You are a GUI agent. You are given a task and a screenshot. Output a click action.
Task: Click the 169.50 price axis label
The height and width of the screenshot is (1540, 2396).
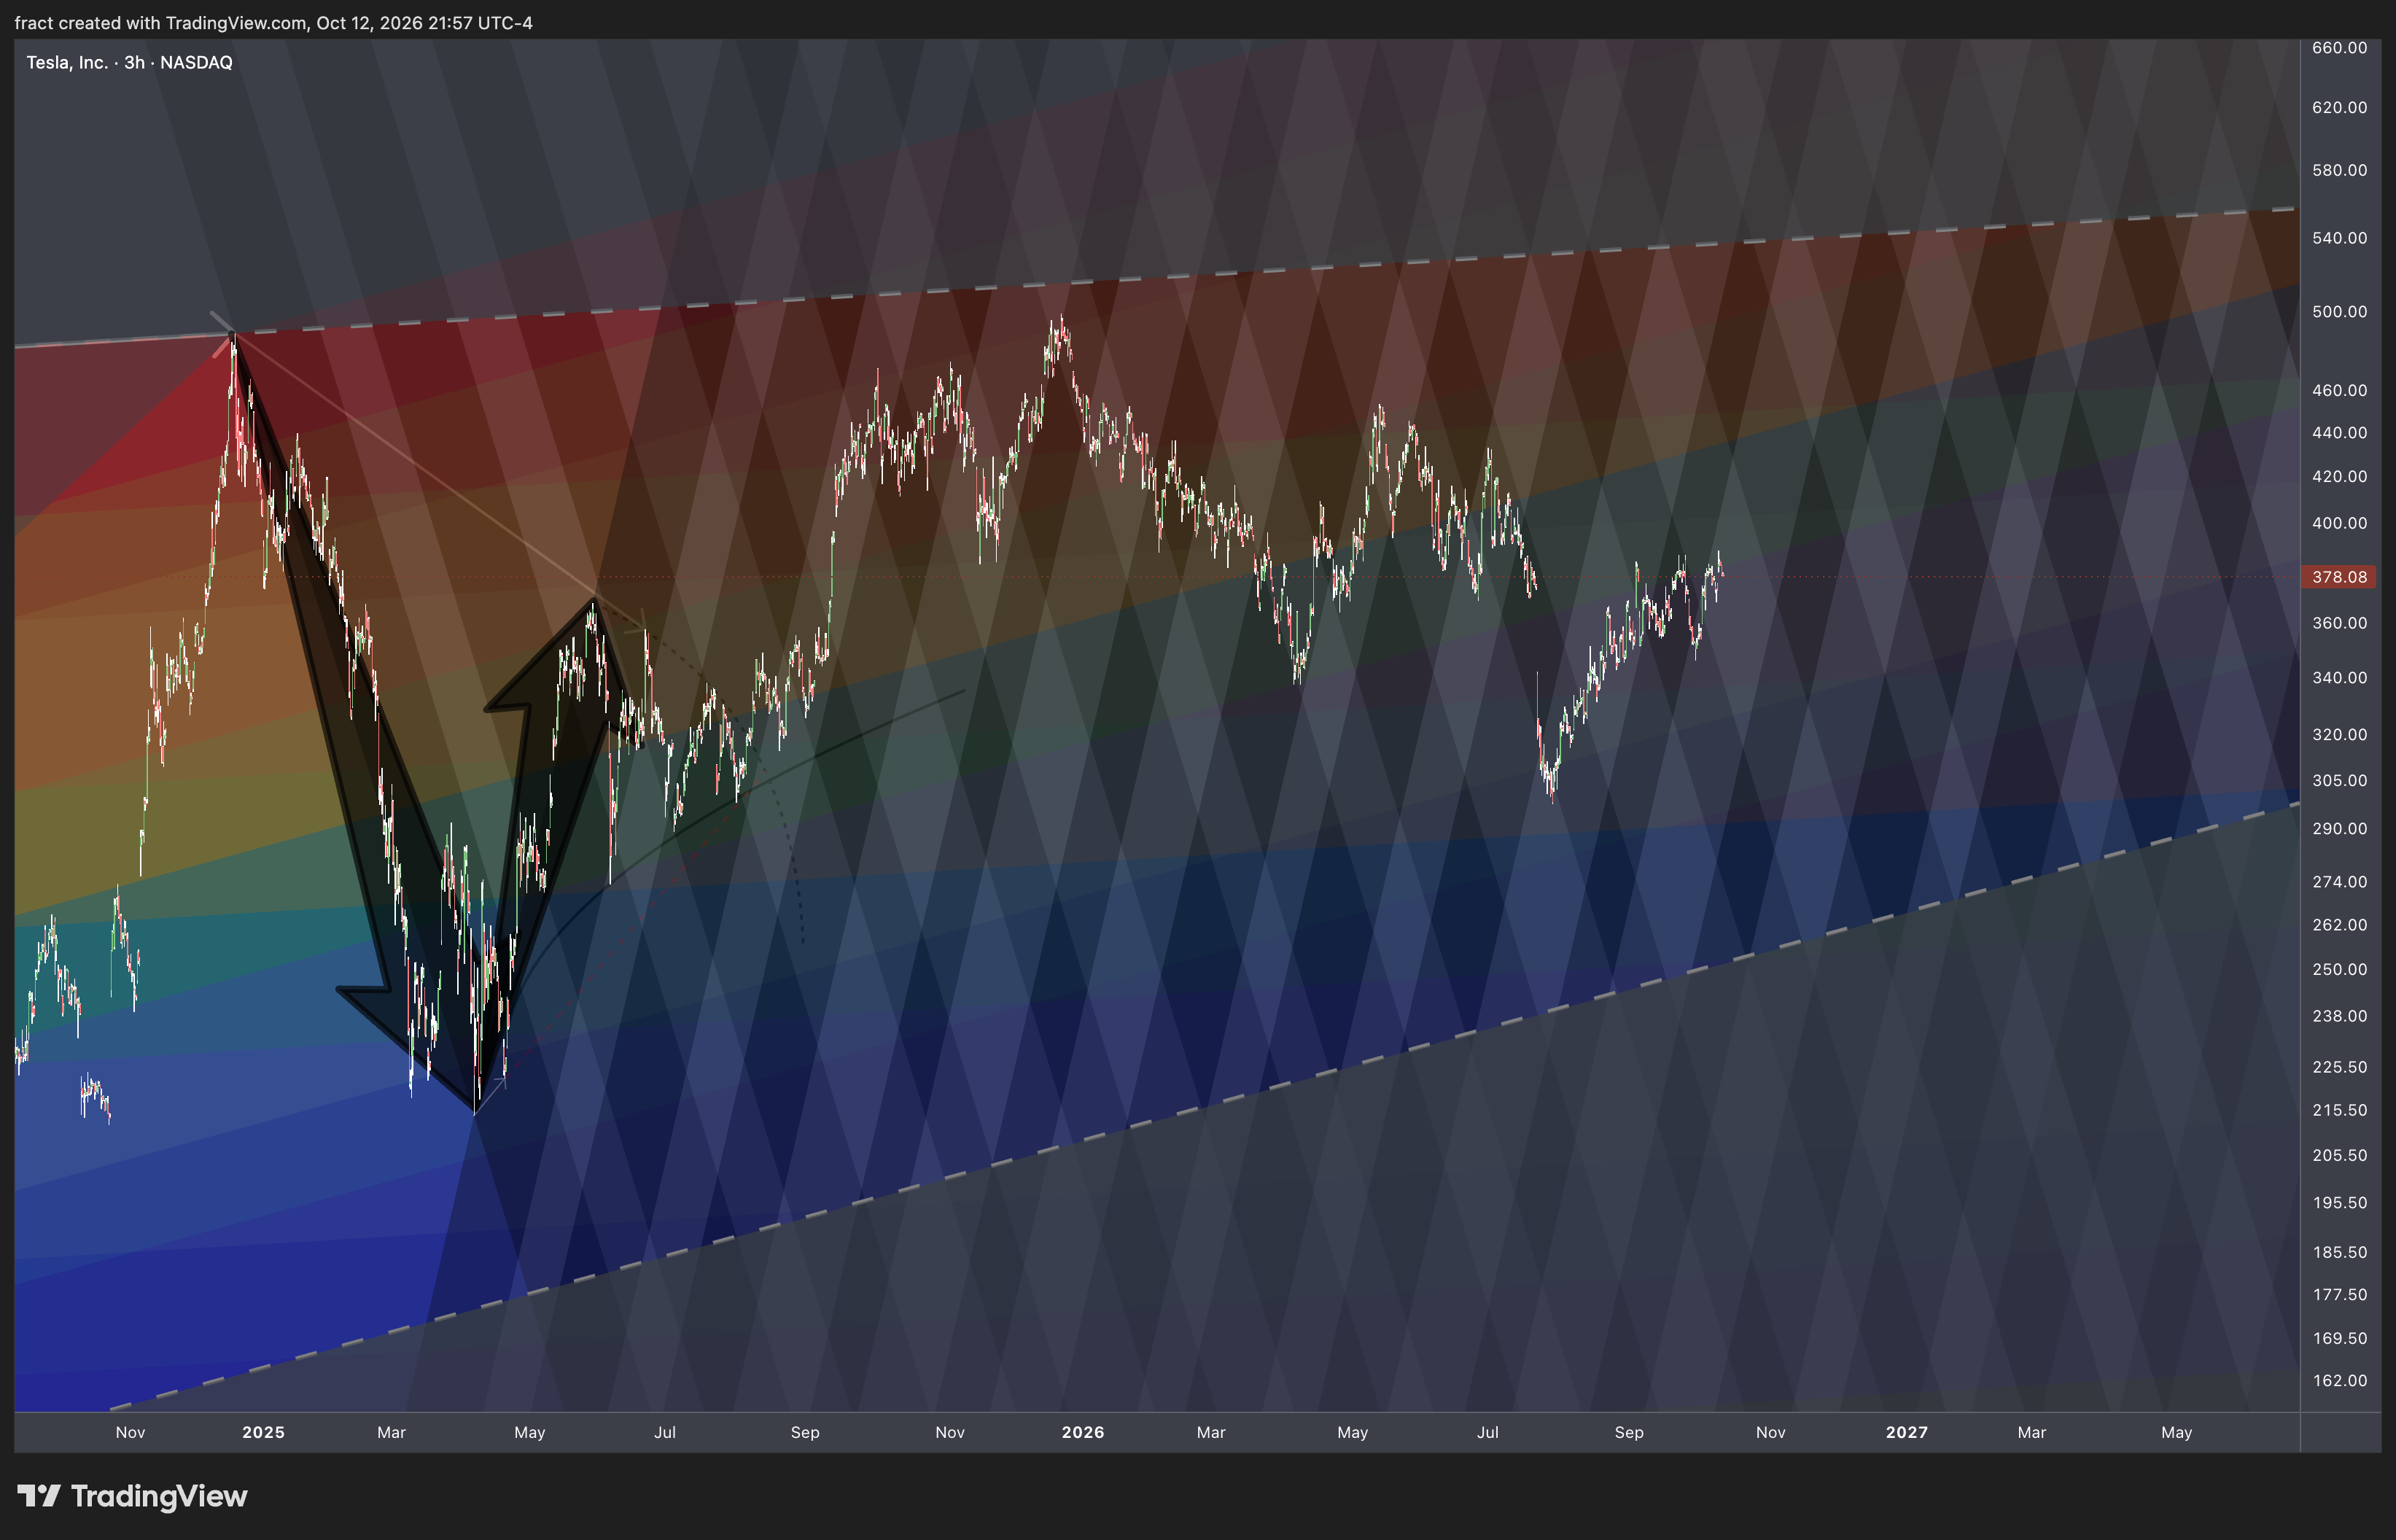2339,1339
